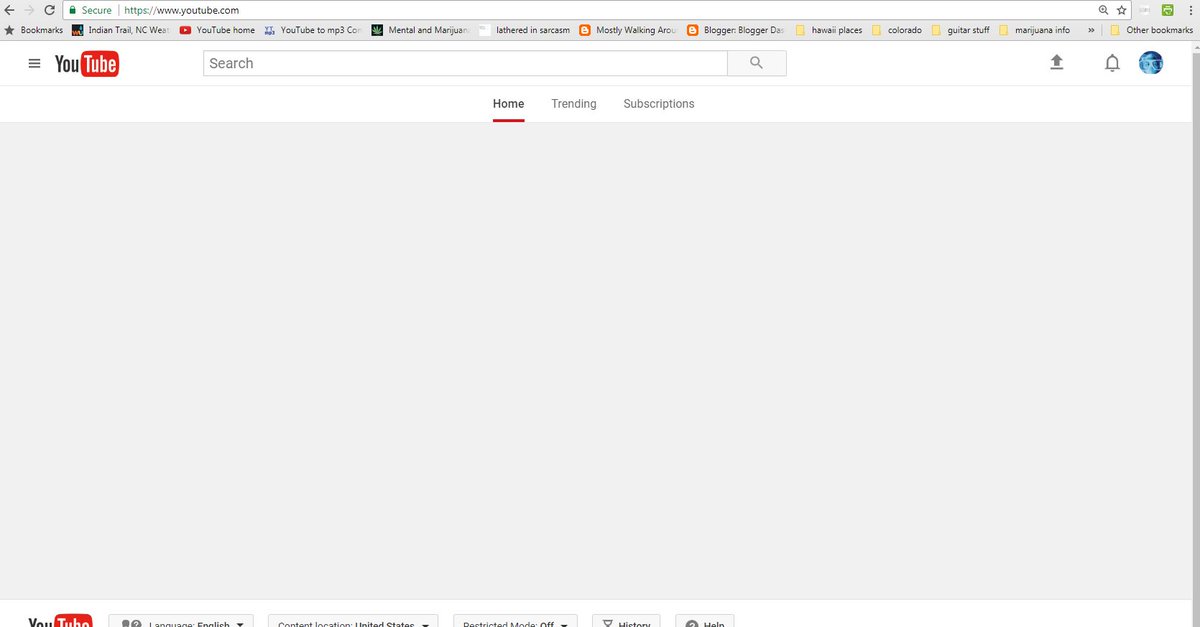The image size is (1200, 627).
Task: Reload the page with the refresh icon
Action: (x=49, y=10)
